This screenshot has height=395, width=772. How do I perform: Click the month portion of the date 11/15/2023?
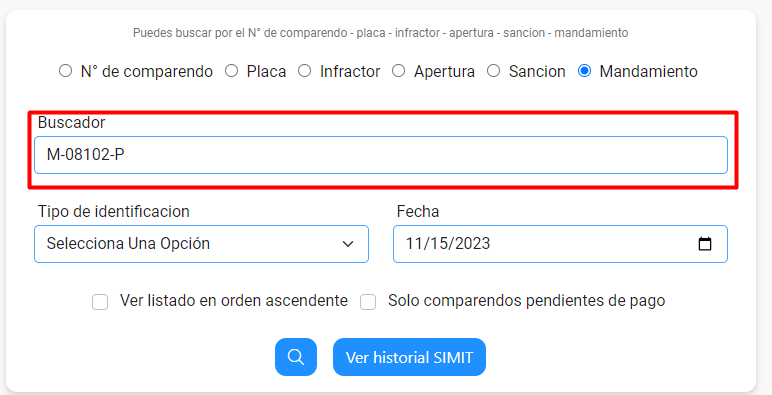point(413,243)
